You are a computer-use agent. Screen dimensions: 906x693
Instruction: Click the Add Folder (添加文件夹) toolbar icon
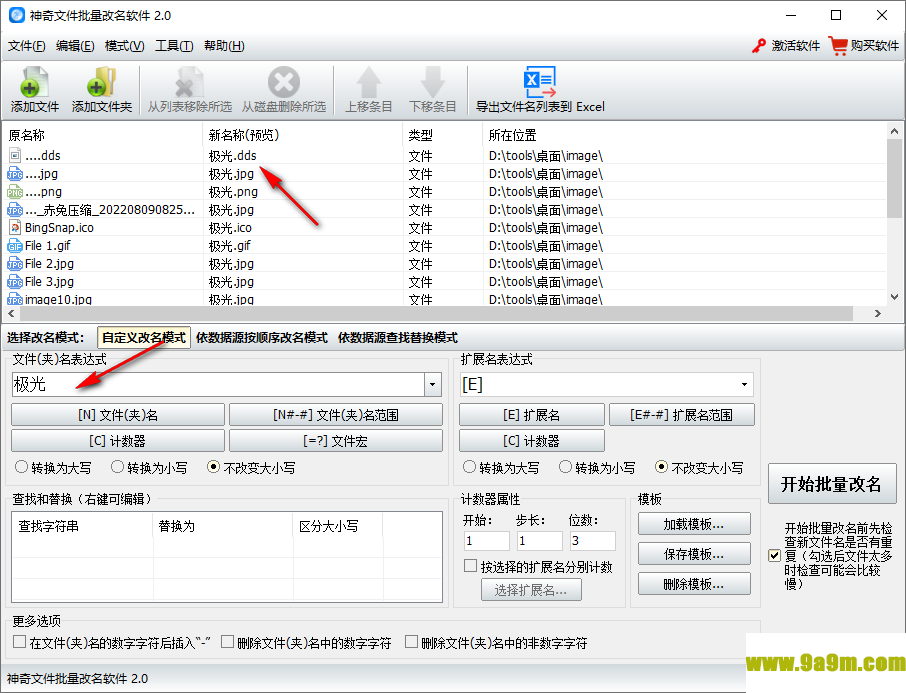[x=102, y=82]
